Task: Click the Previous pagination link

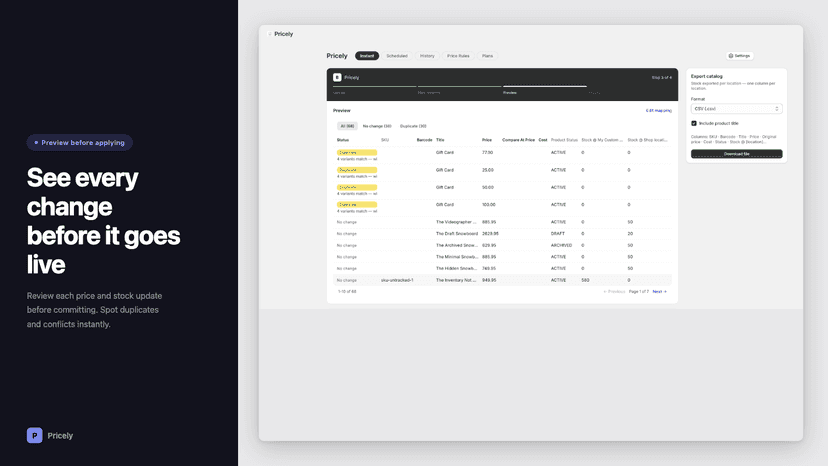Action: 614,292
